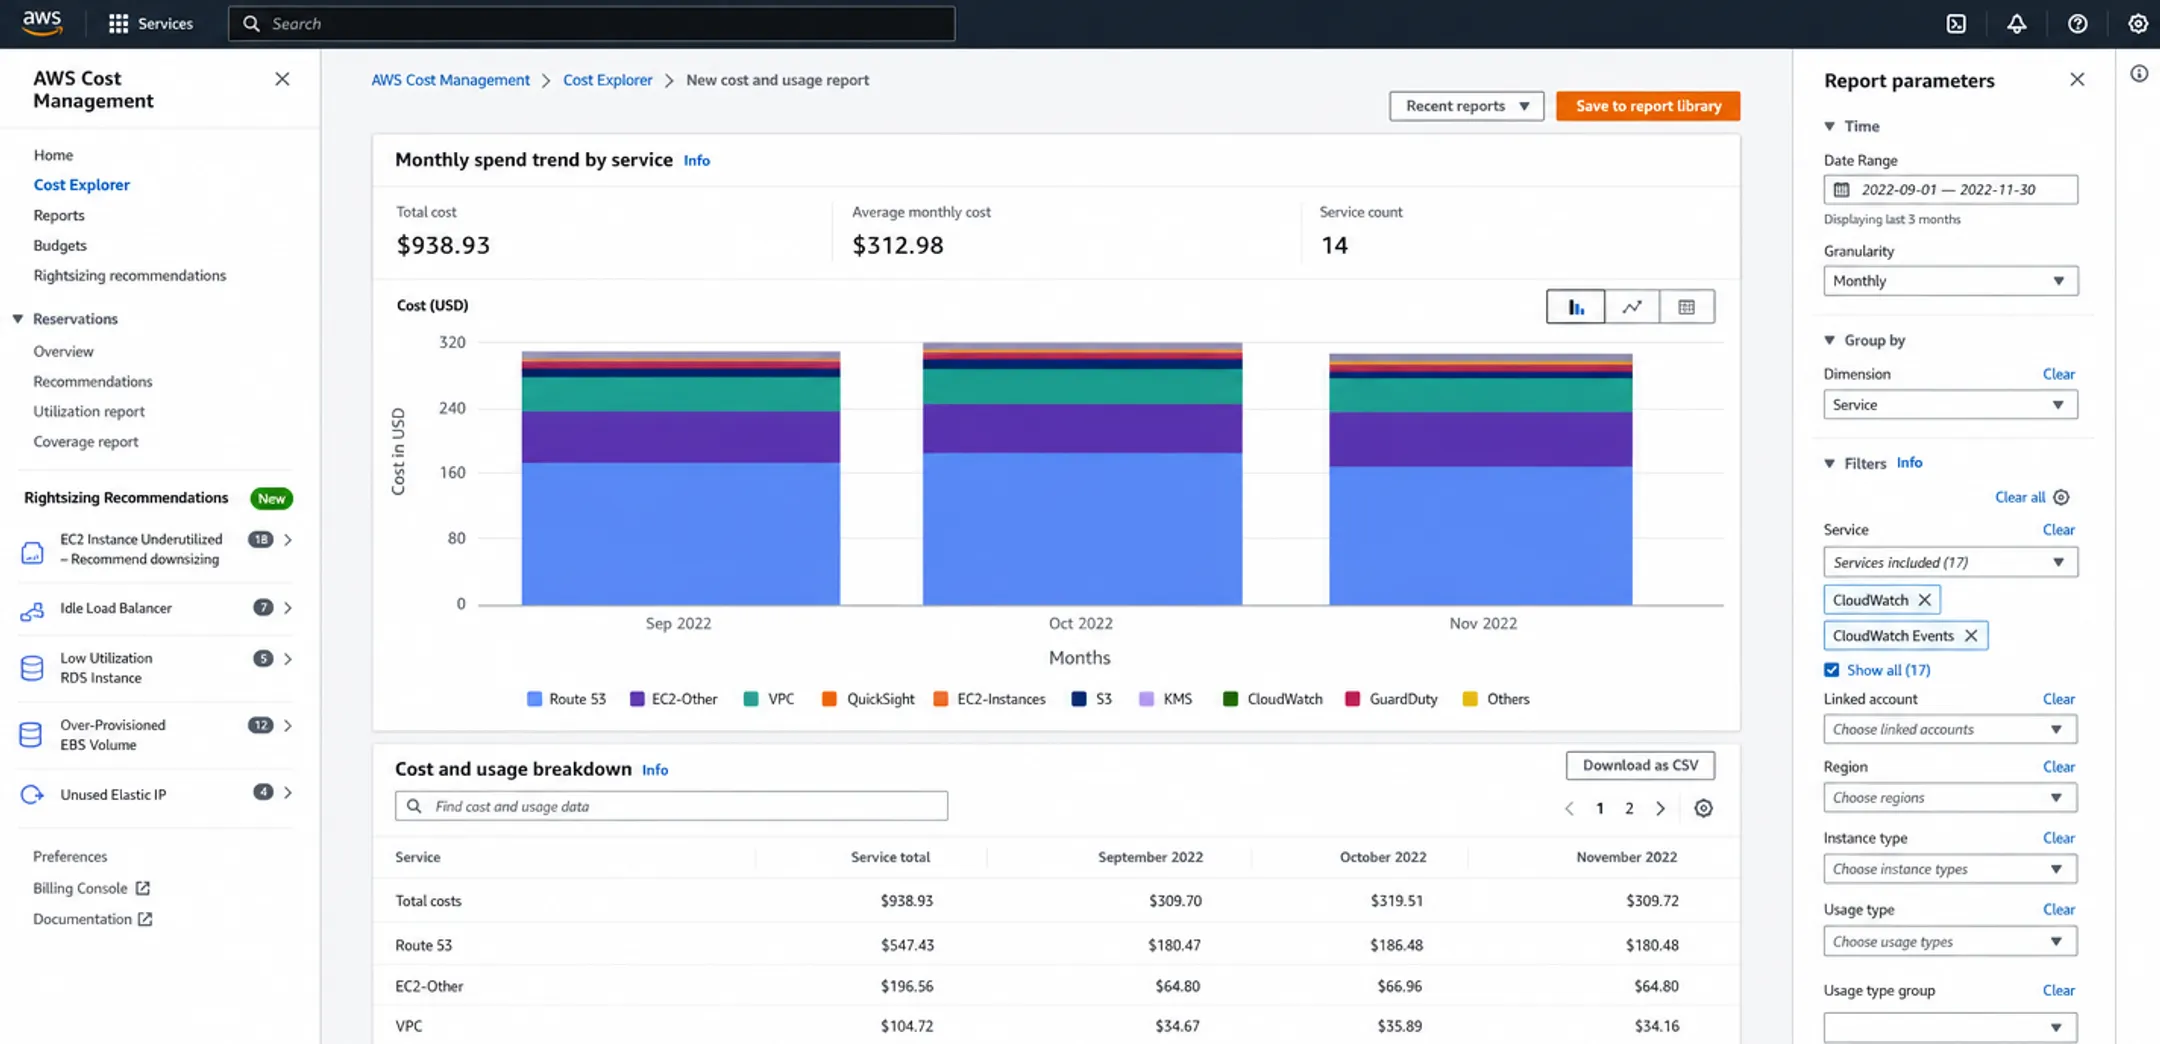
Task: Click the Unused Elastic IP icon
Action: point(32,794)
